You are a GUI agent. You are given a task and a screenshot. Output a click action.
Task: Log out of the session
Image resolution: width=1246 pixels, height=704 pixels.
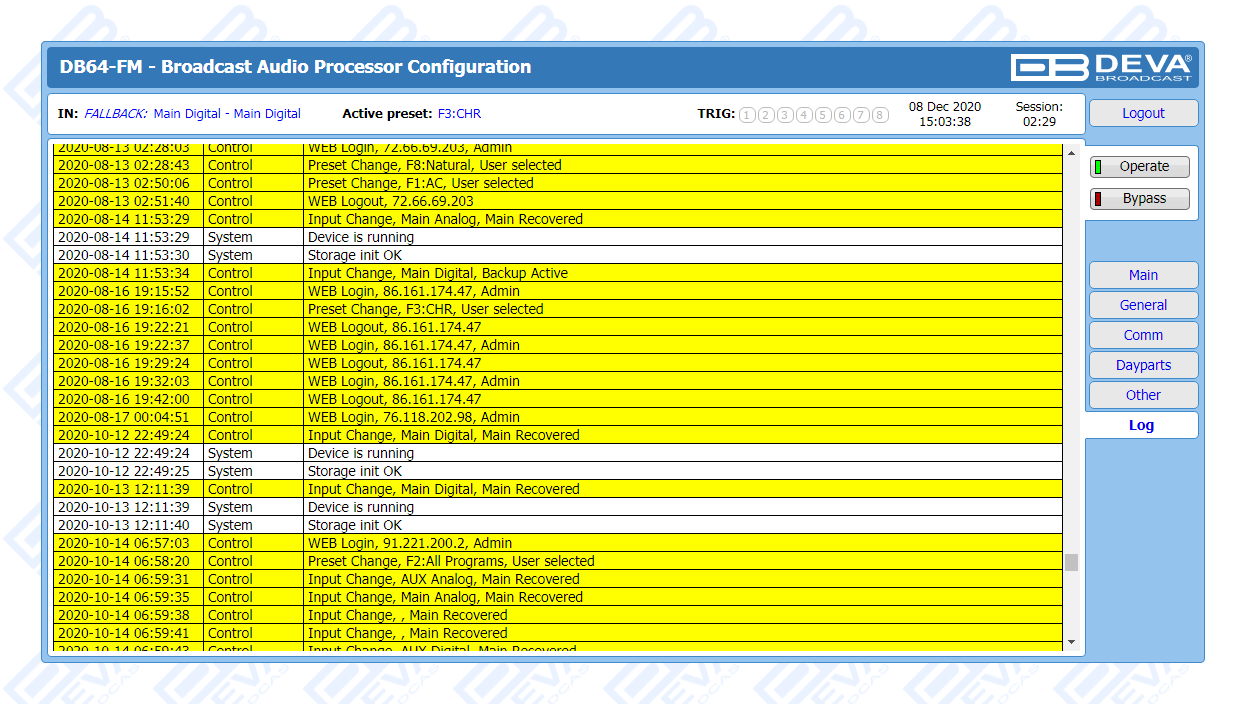coord(1142,113)
